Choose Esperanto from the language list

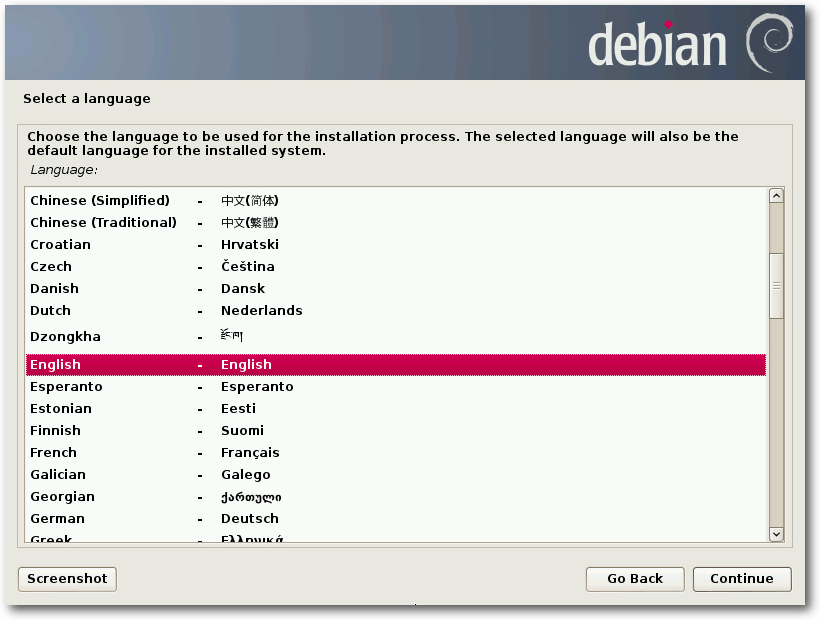tap(396, 387)
